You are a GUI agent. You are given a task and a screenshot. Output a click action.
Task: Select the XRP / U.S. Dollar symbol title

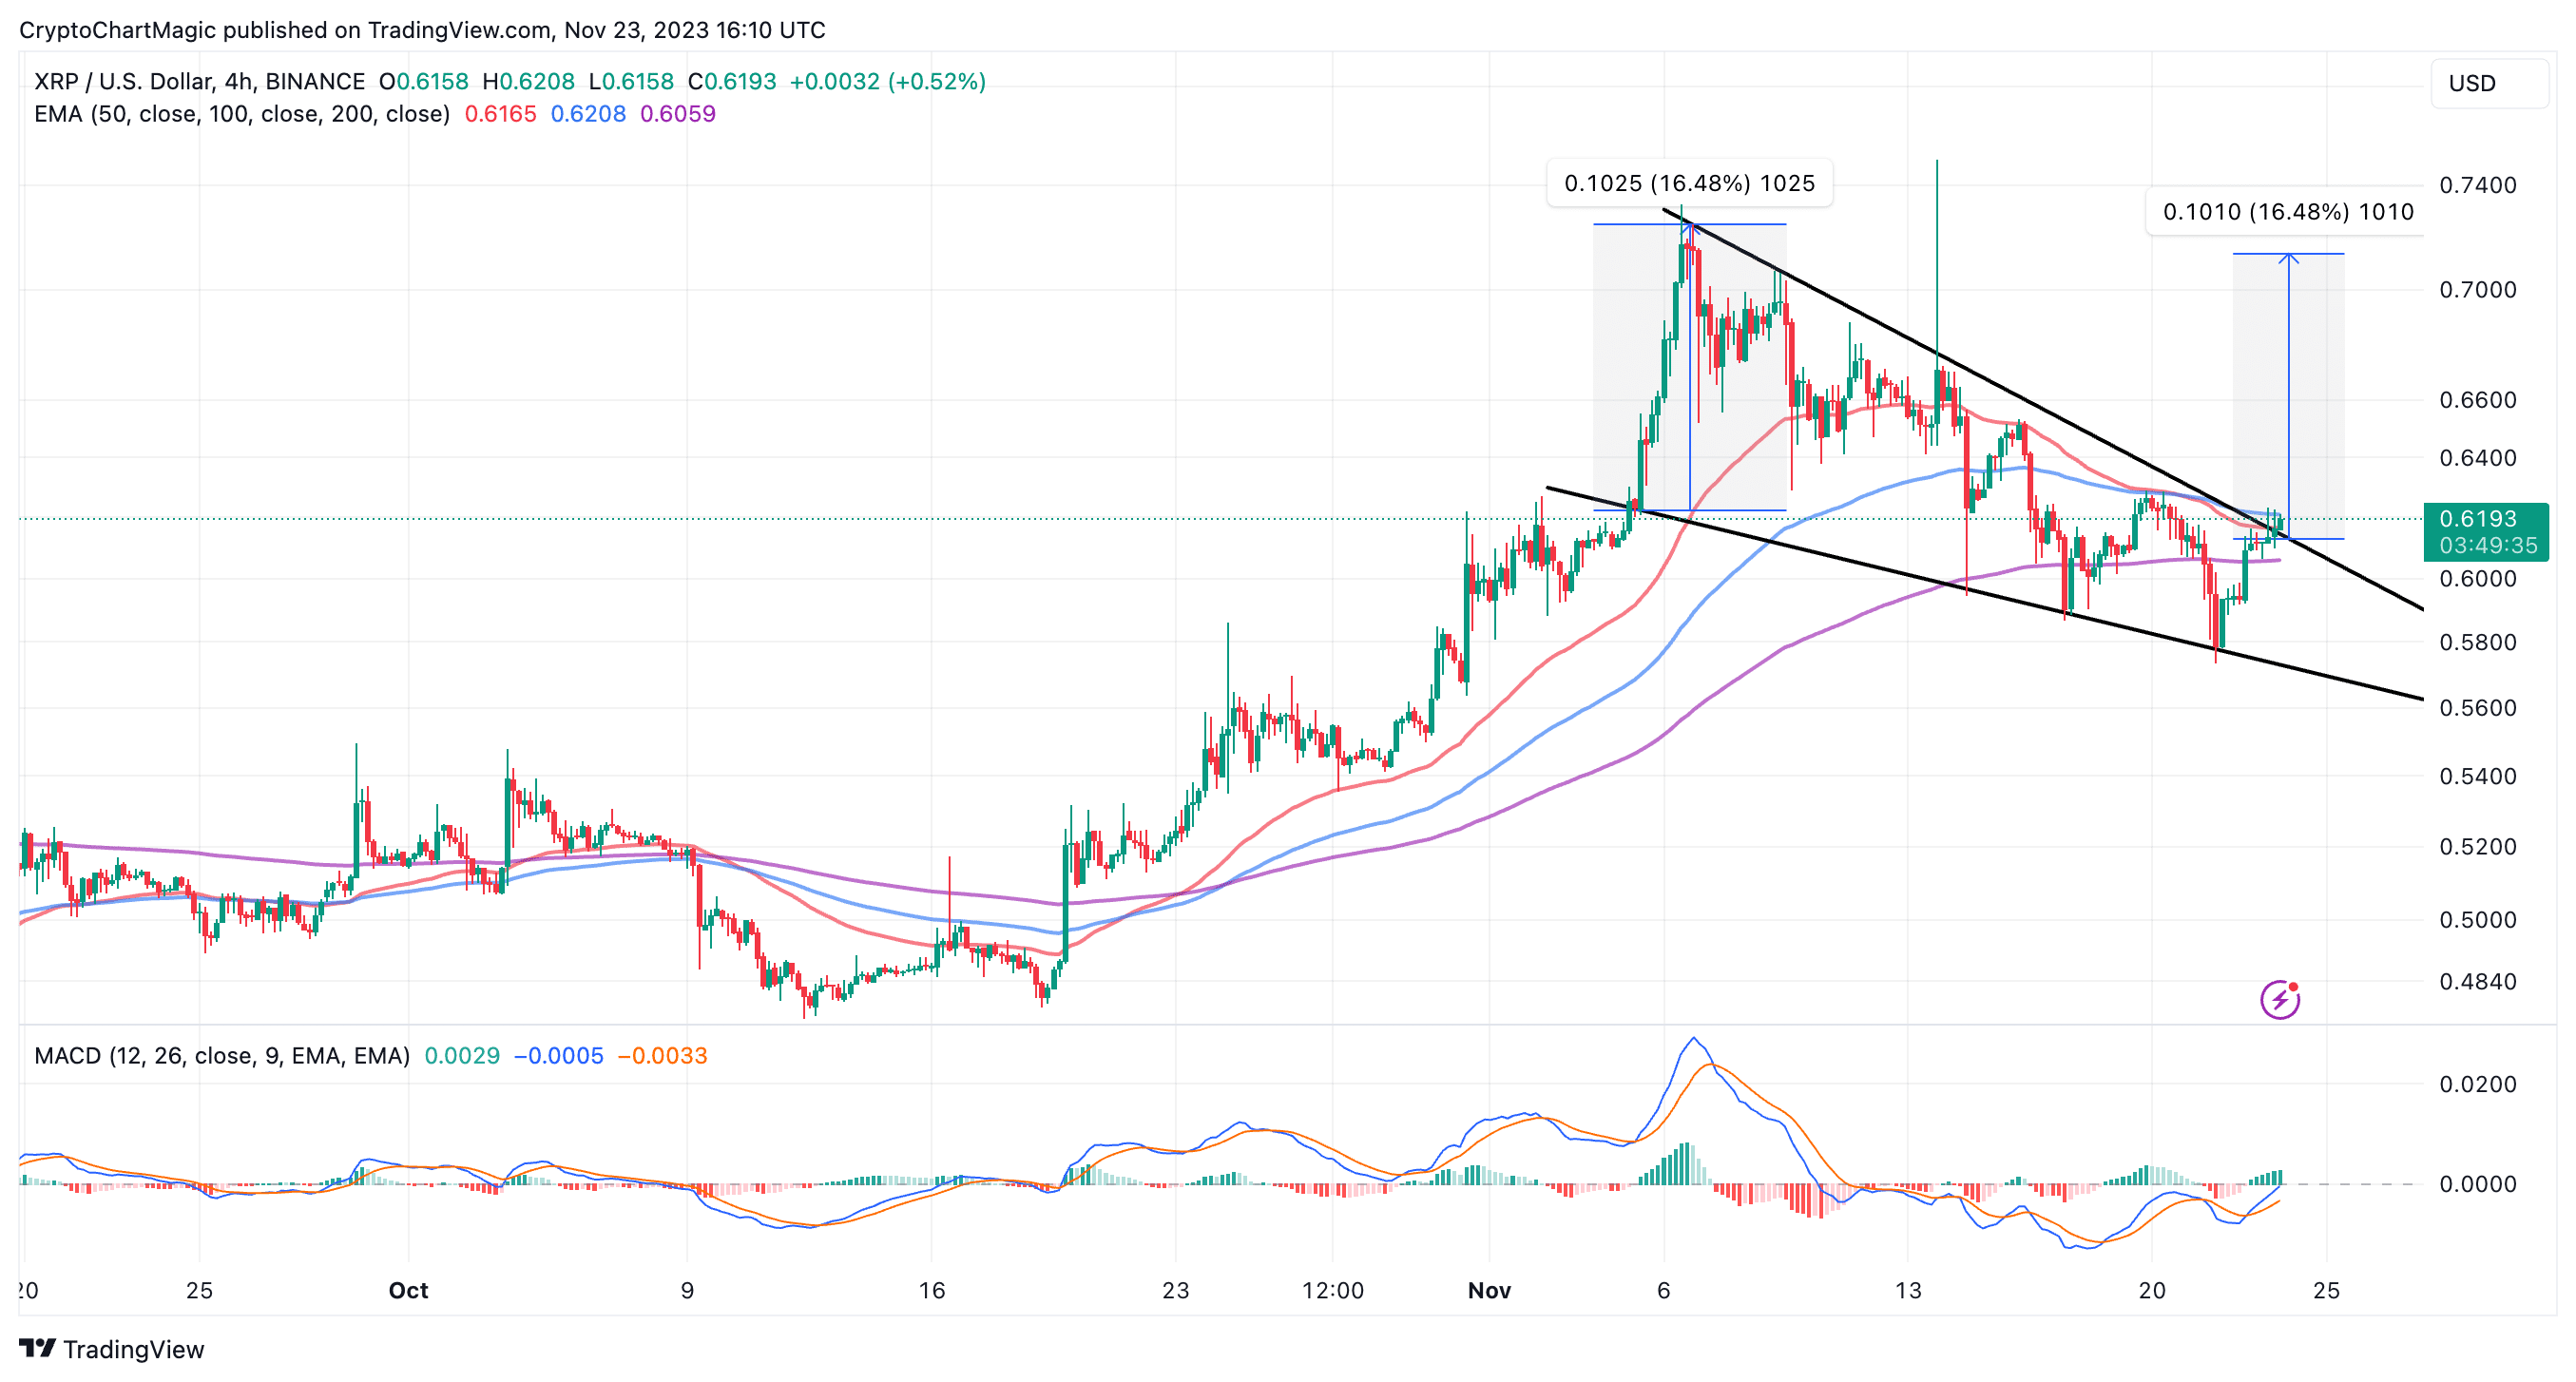199,81
